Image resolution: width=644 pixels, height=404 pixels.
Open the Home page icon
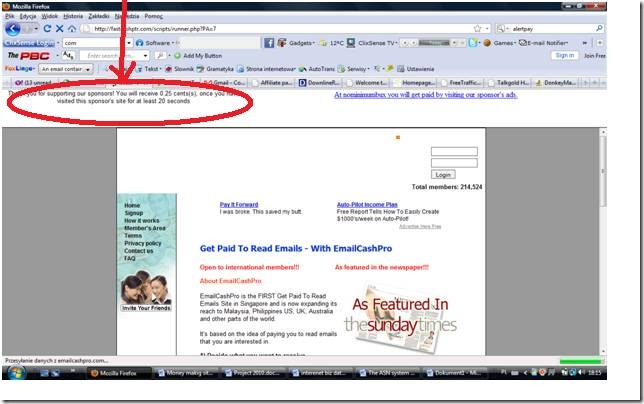pos(72,29)
